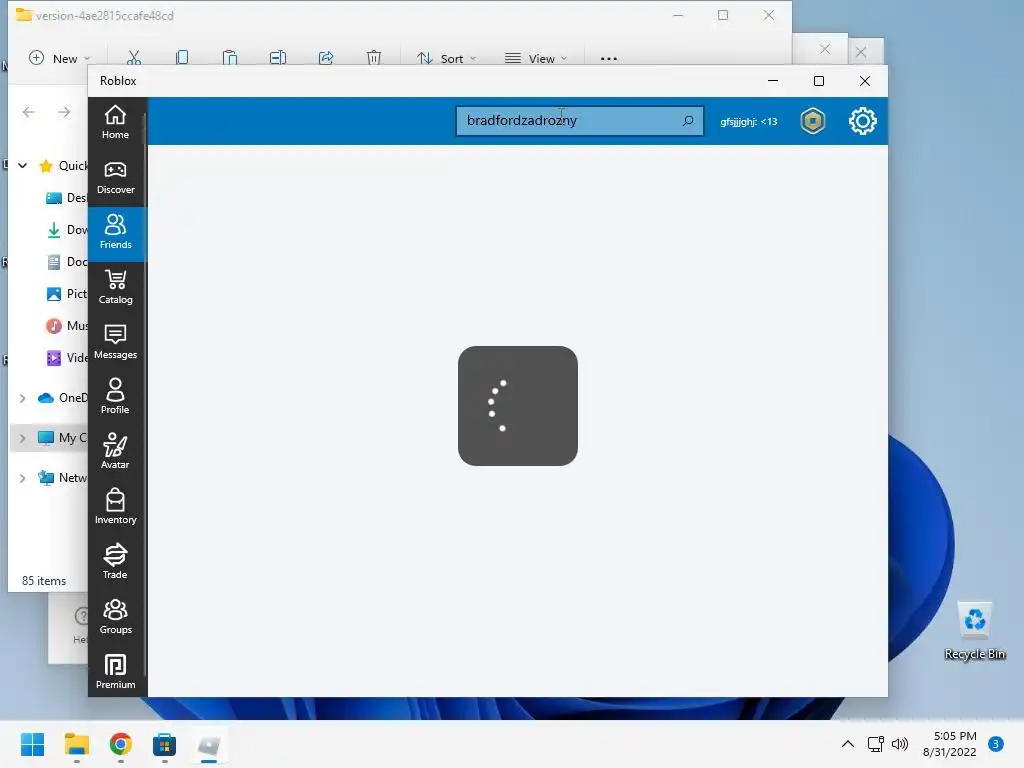Select Music in Explorer sidebar
The height and width of the screenshot is (768, 1024).
[x=67, y=326]
